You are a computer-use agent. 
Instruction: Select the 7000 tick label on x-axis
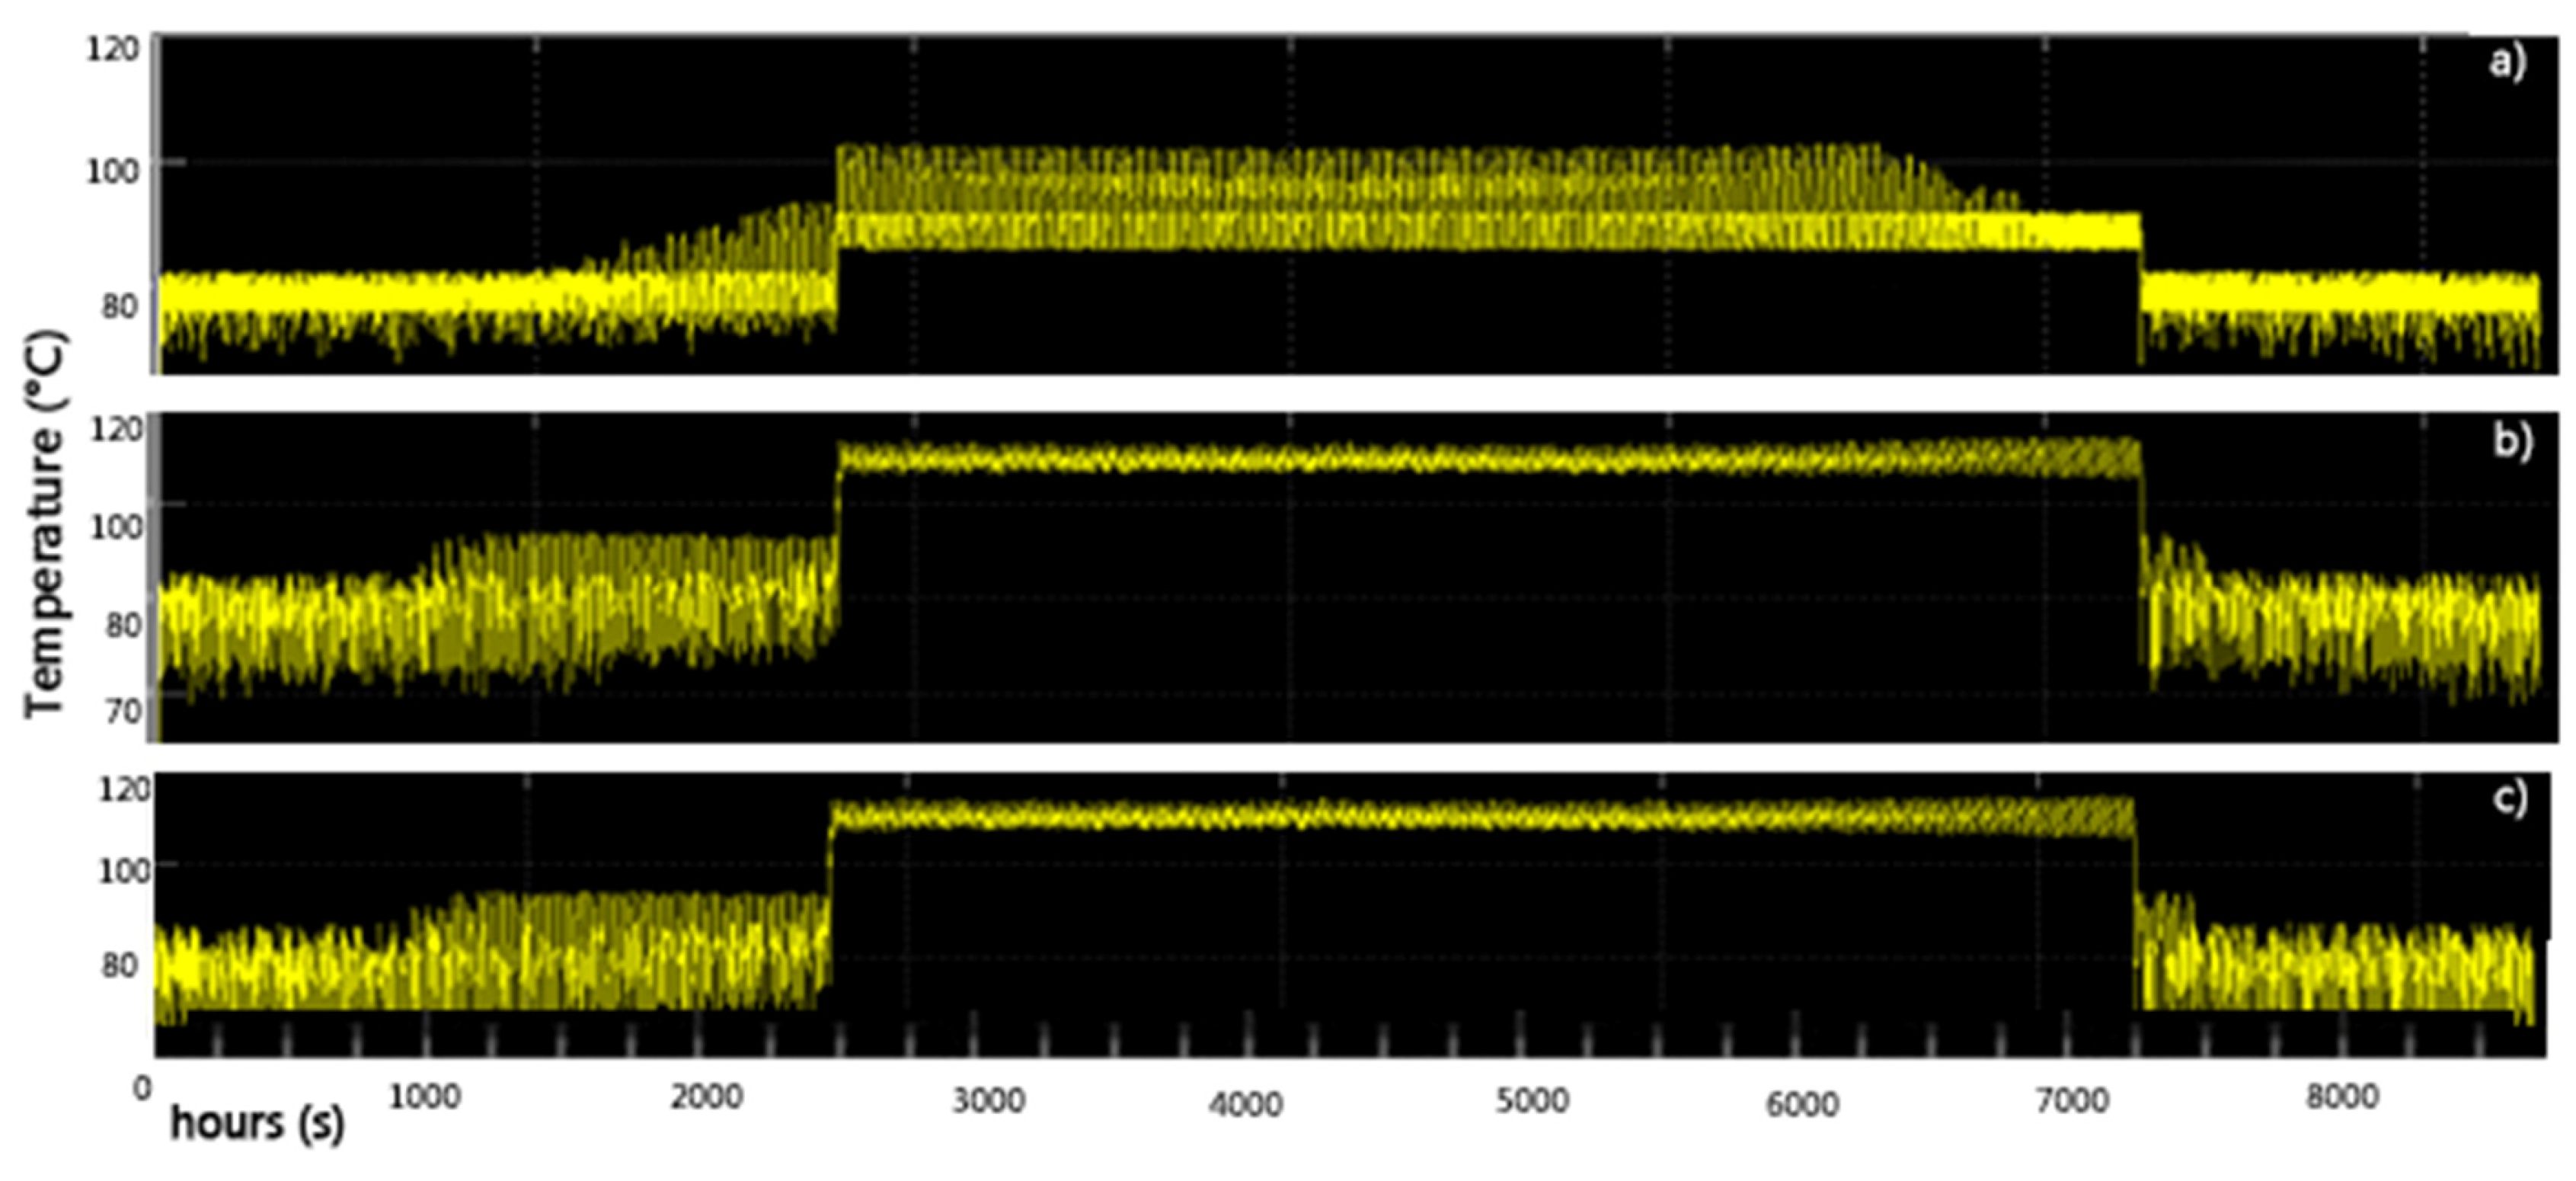click(2072, 1101)
